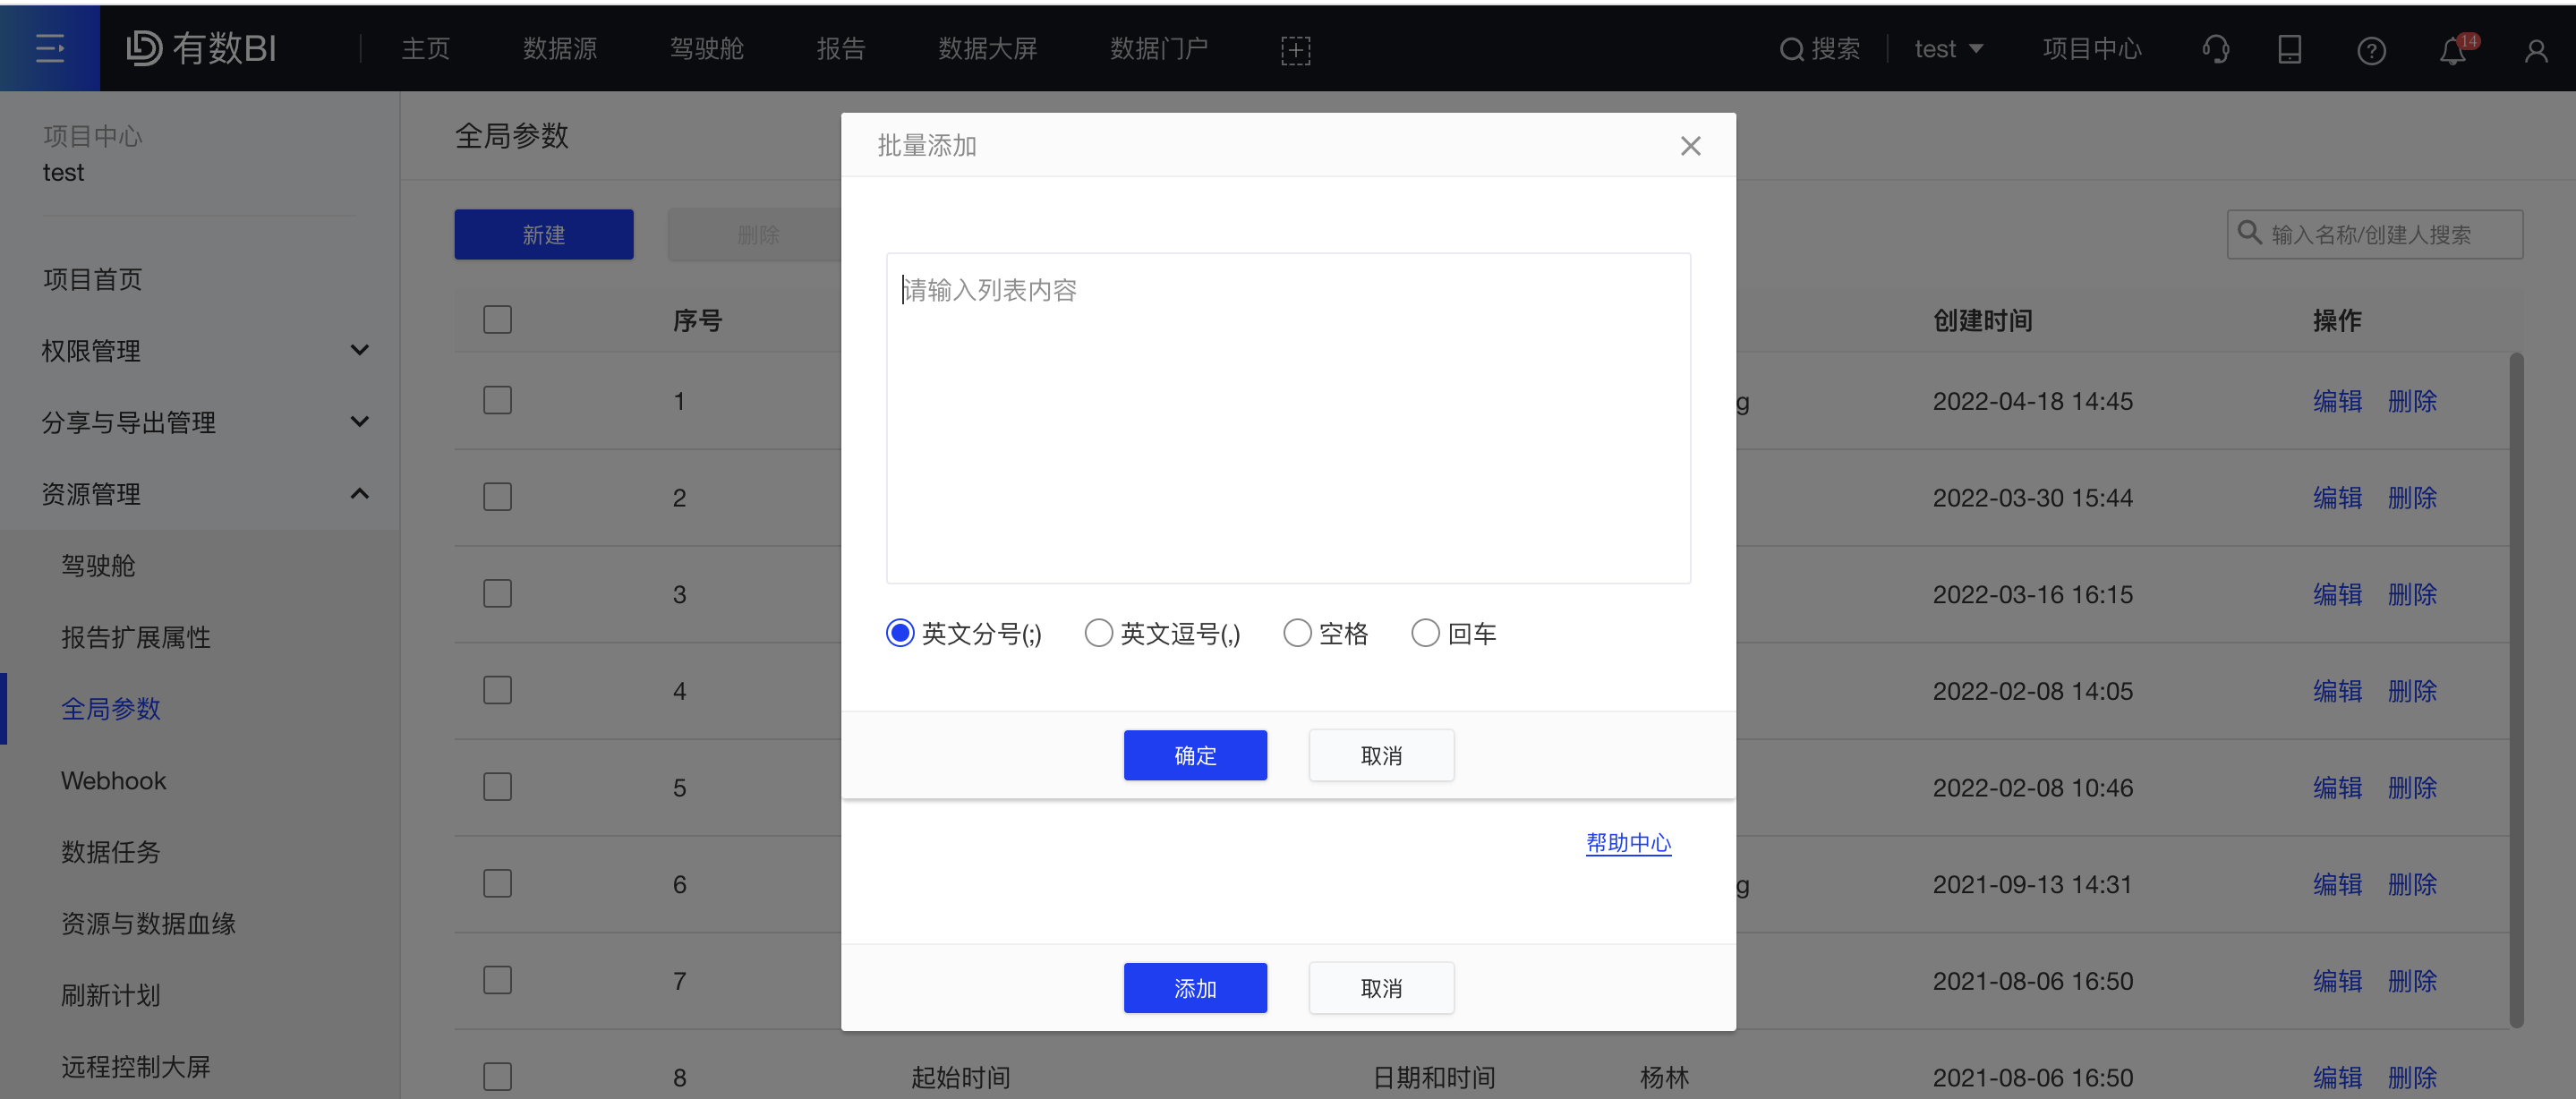This screenshot has width=2576, height=1099.
Task: Click the headset customer support icon
Action: 2216,50
